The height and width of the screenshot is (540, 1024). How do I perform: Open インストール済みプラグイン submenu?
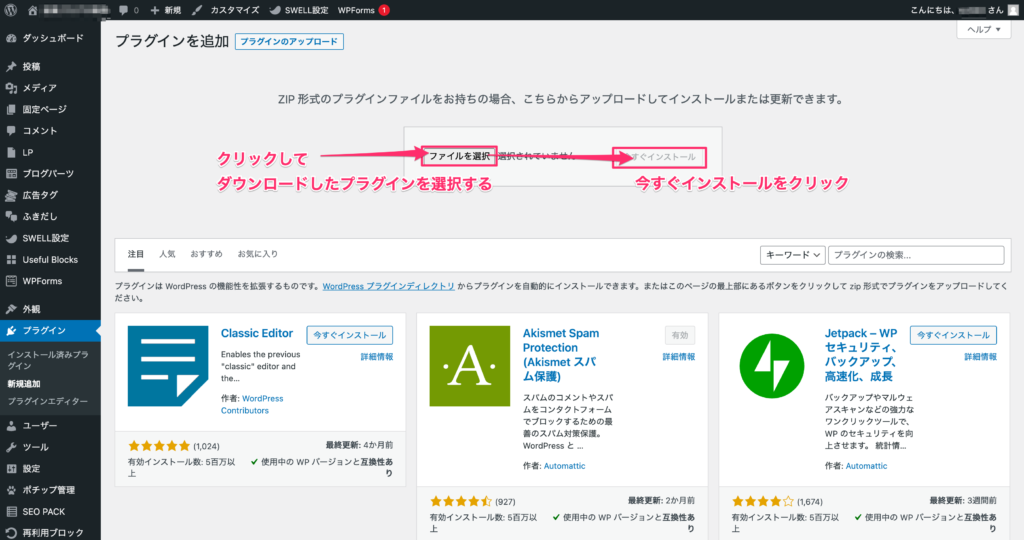coord(48,360)
